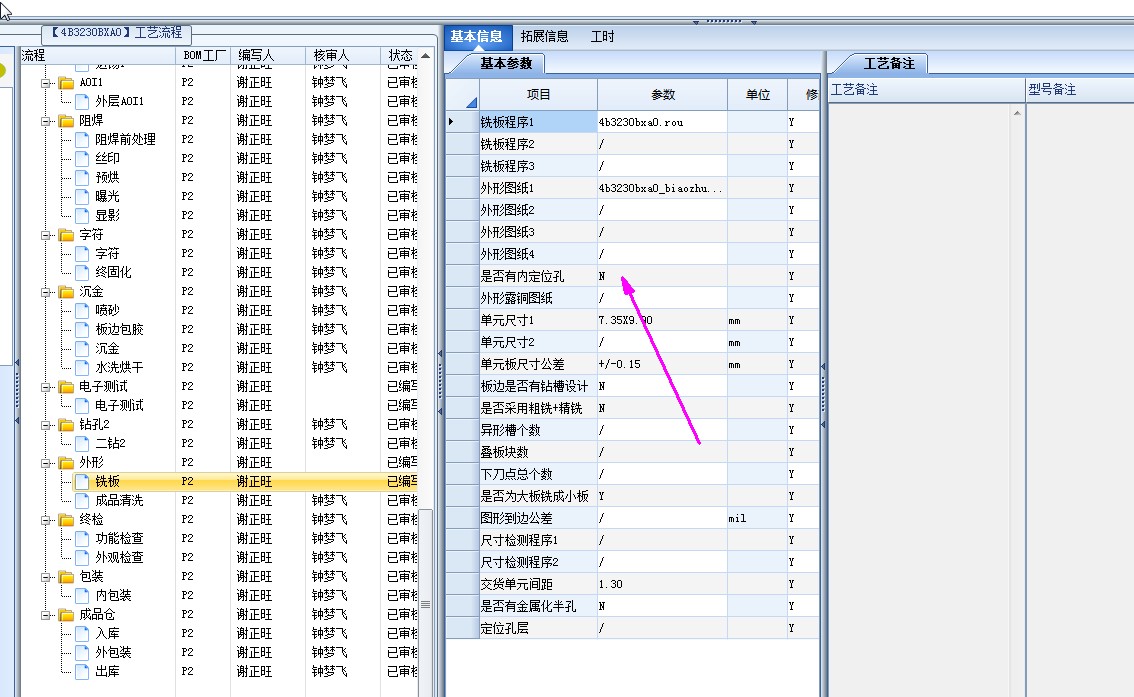Select the 基本参数 sub-tab

point(506,64)
